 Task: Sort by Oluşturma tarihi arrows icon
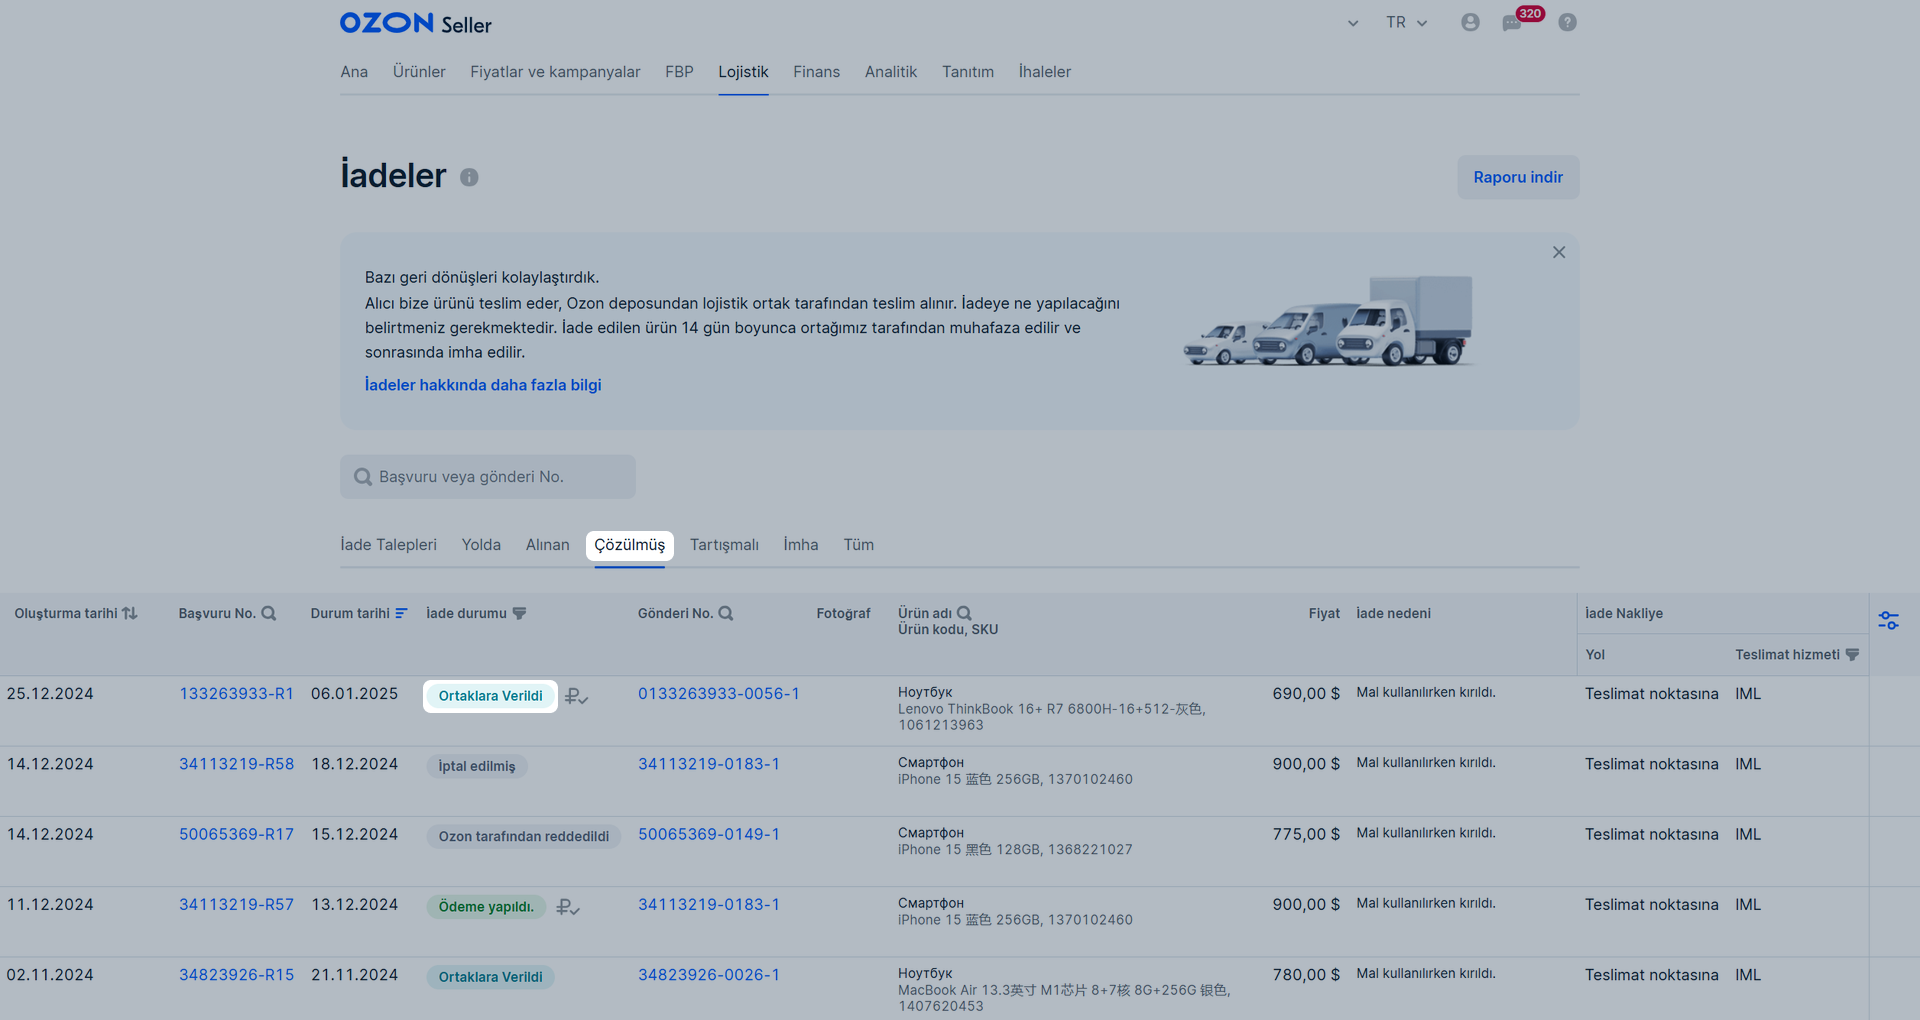coord(130,613)
